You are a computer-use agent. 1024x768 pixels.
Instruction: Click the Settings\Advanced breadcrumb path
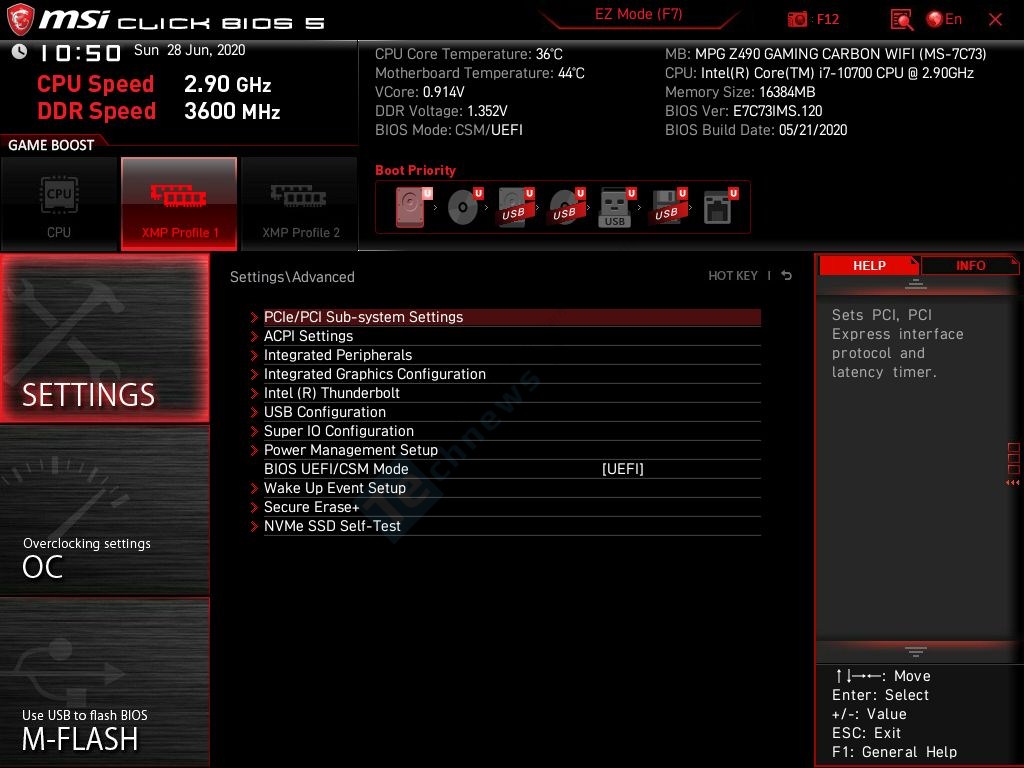pos(292,277)
